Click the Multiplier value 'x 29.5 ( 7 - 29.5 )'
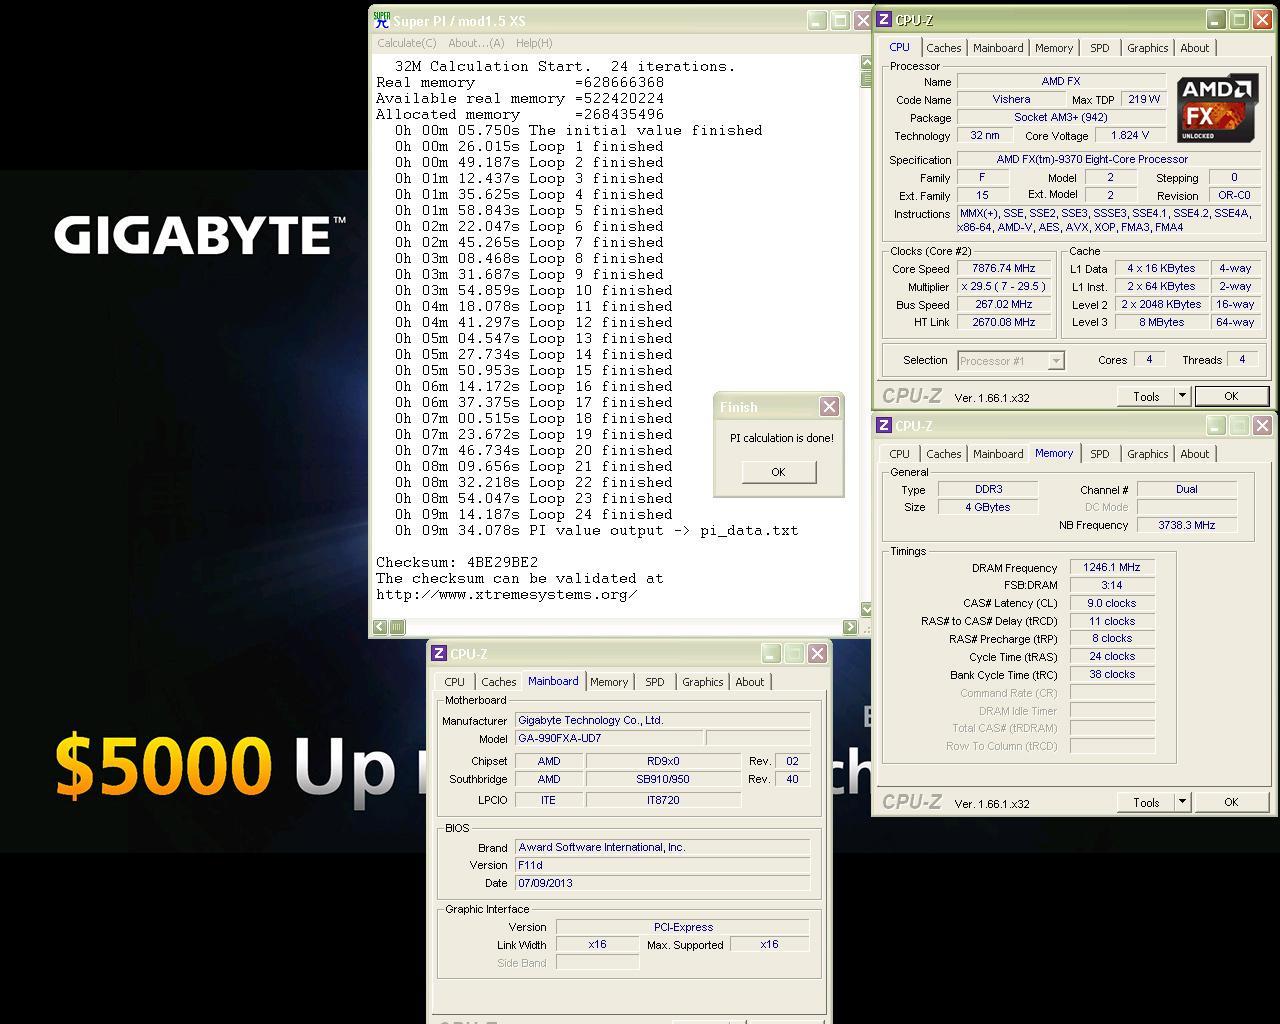This screenshot has width=1280, height=1024. (x=1003, y=286)
